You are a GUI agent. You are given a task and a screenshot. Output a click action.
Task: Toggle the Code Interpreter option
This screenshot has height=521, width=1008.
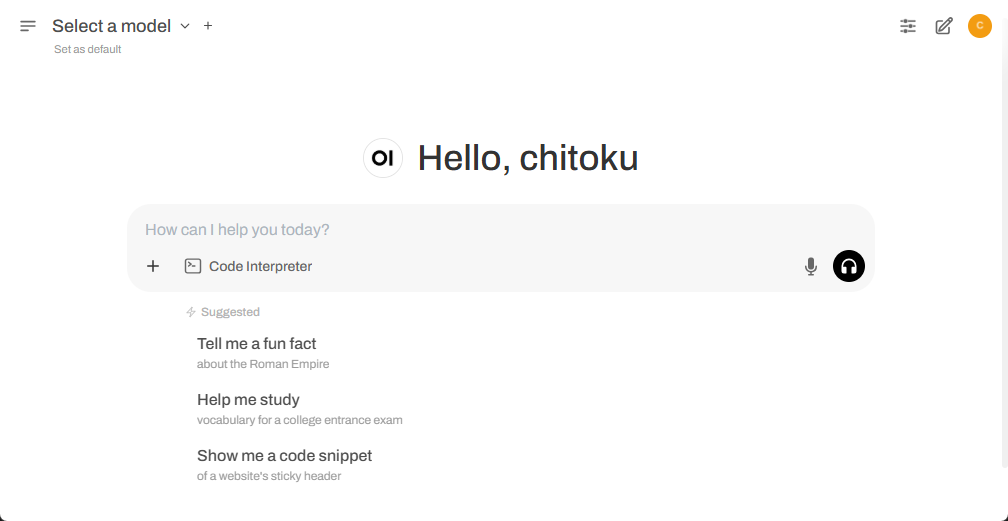point(248,266)
